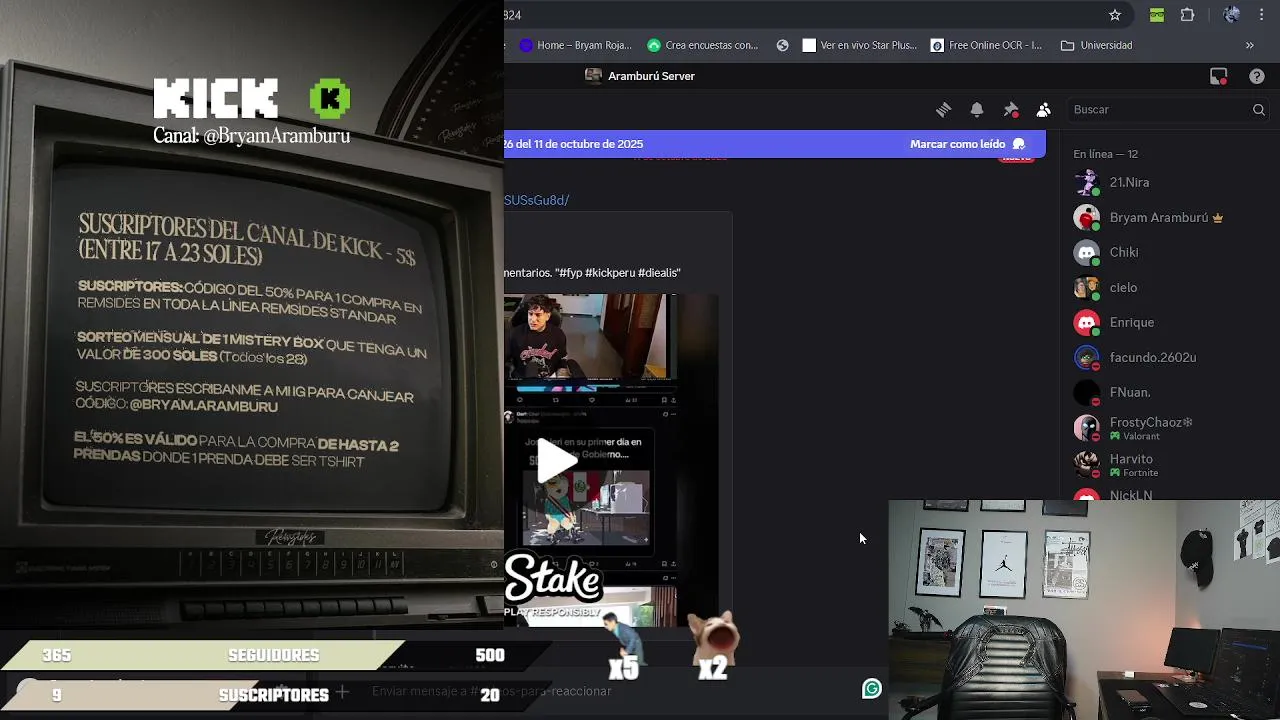
Task: Open the Discord inbox icon
Action: click(x=1218, y=76)
